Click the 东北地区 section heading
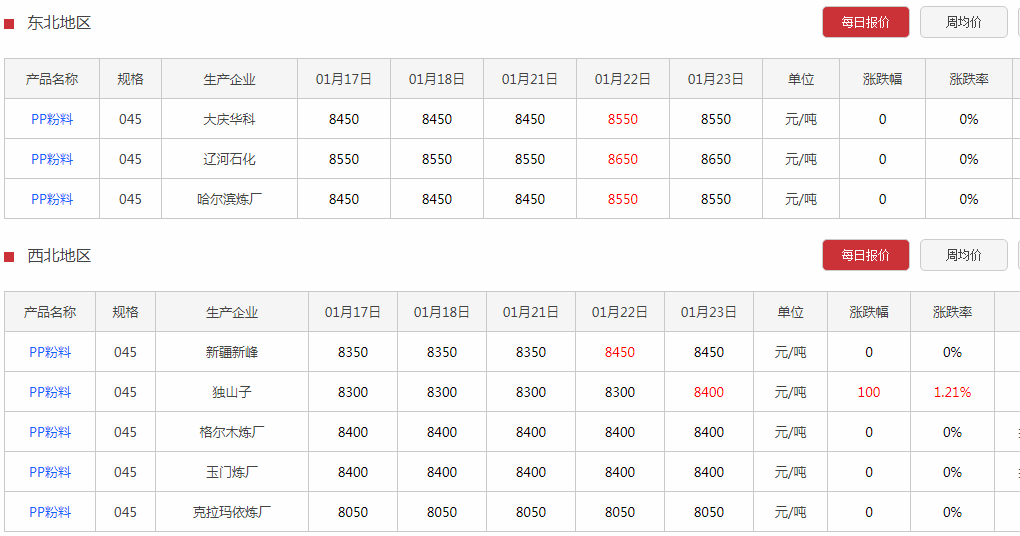This screenshot has width=1020, height=536. pyautogui.click(x=59, y=23)
